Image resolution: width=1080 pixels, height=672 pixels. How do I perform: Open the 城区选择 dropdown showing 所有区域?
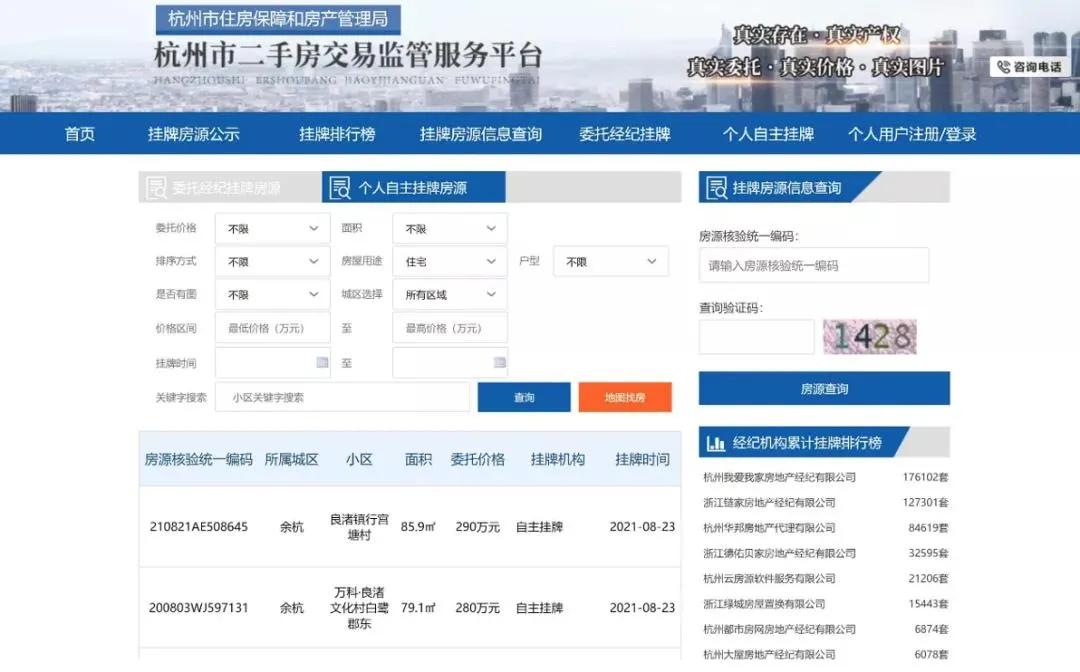[449, 294]
